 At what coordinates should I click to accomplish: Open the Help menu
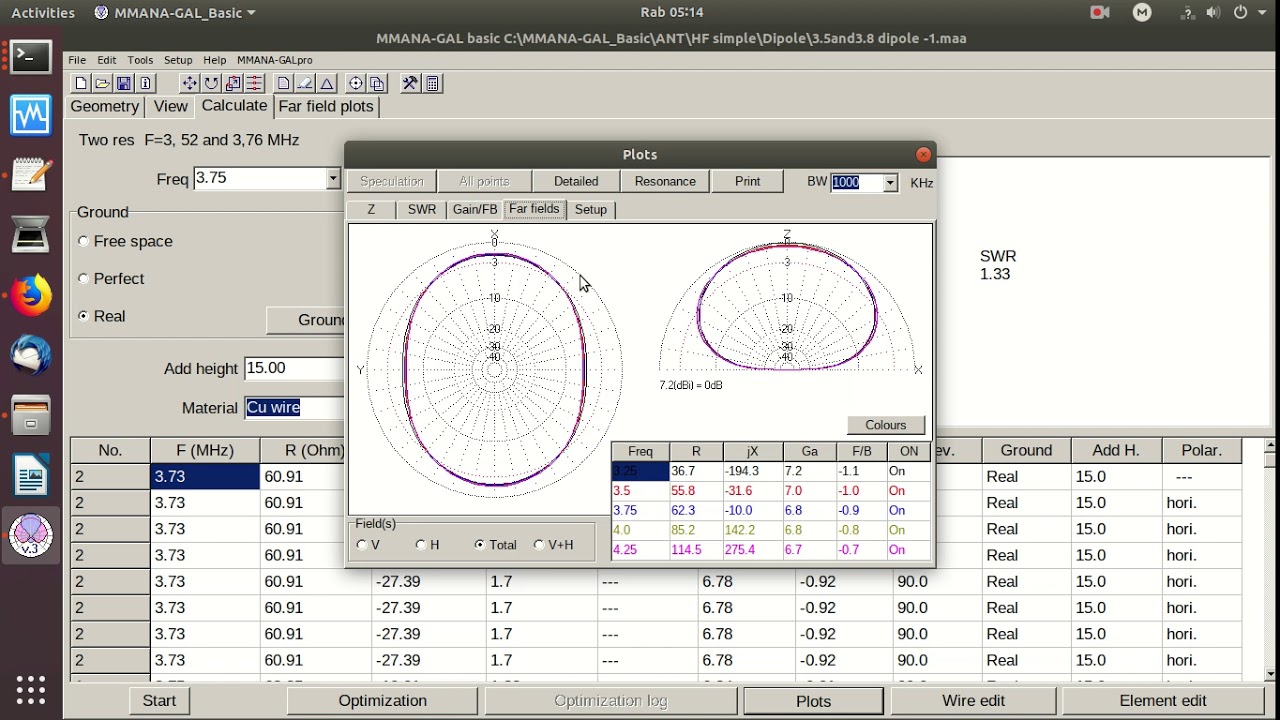215,60
